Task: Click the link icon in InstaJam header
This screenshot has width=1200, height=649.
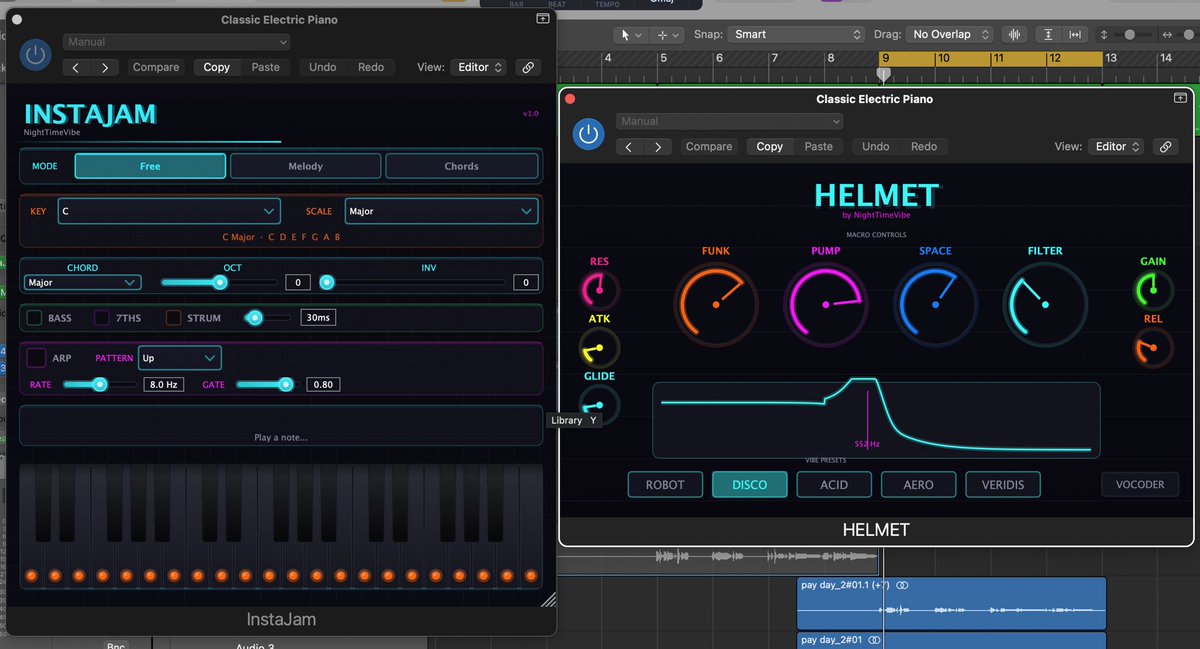Action: pos(528,67)
